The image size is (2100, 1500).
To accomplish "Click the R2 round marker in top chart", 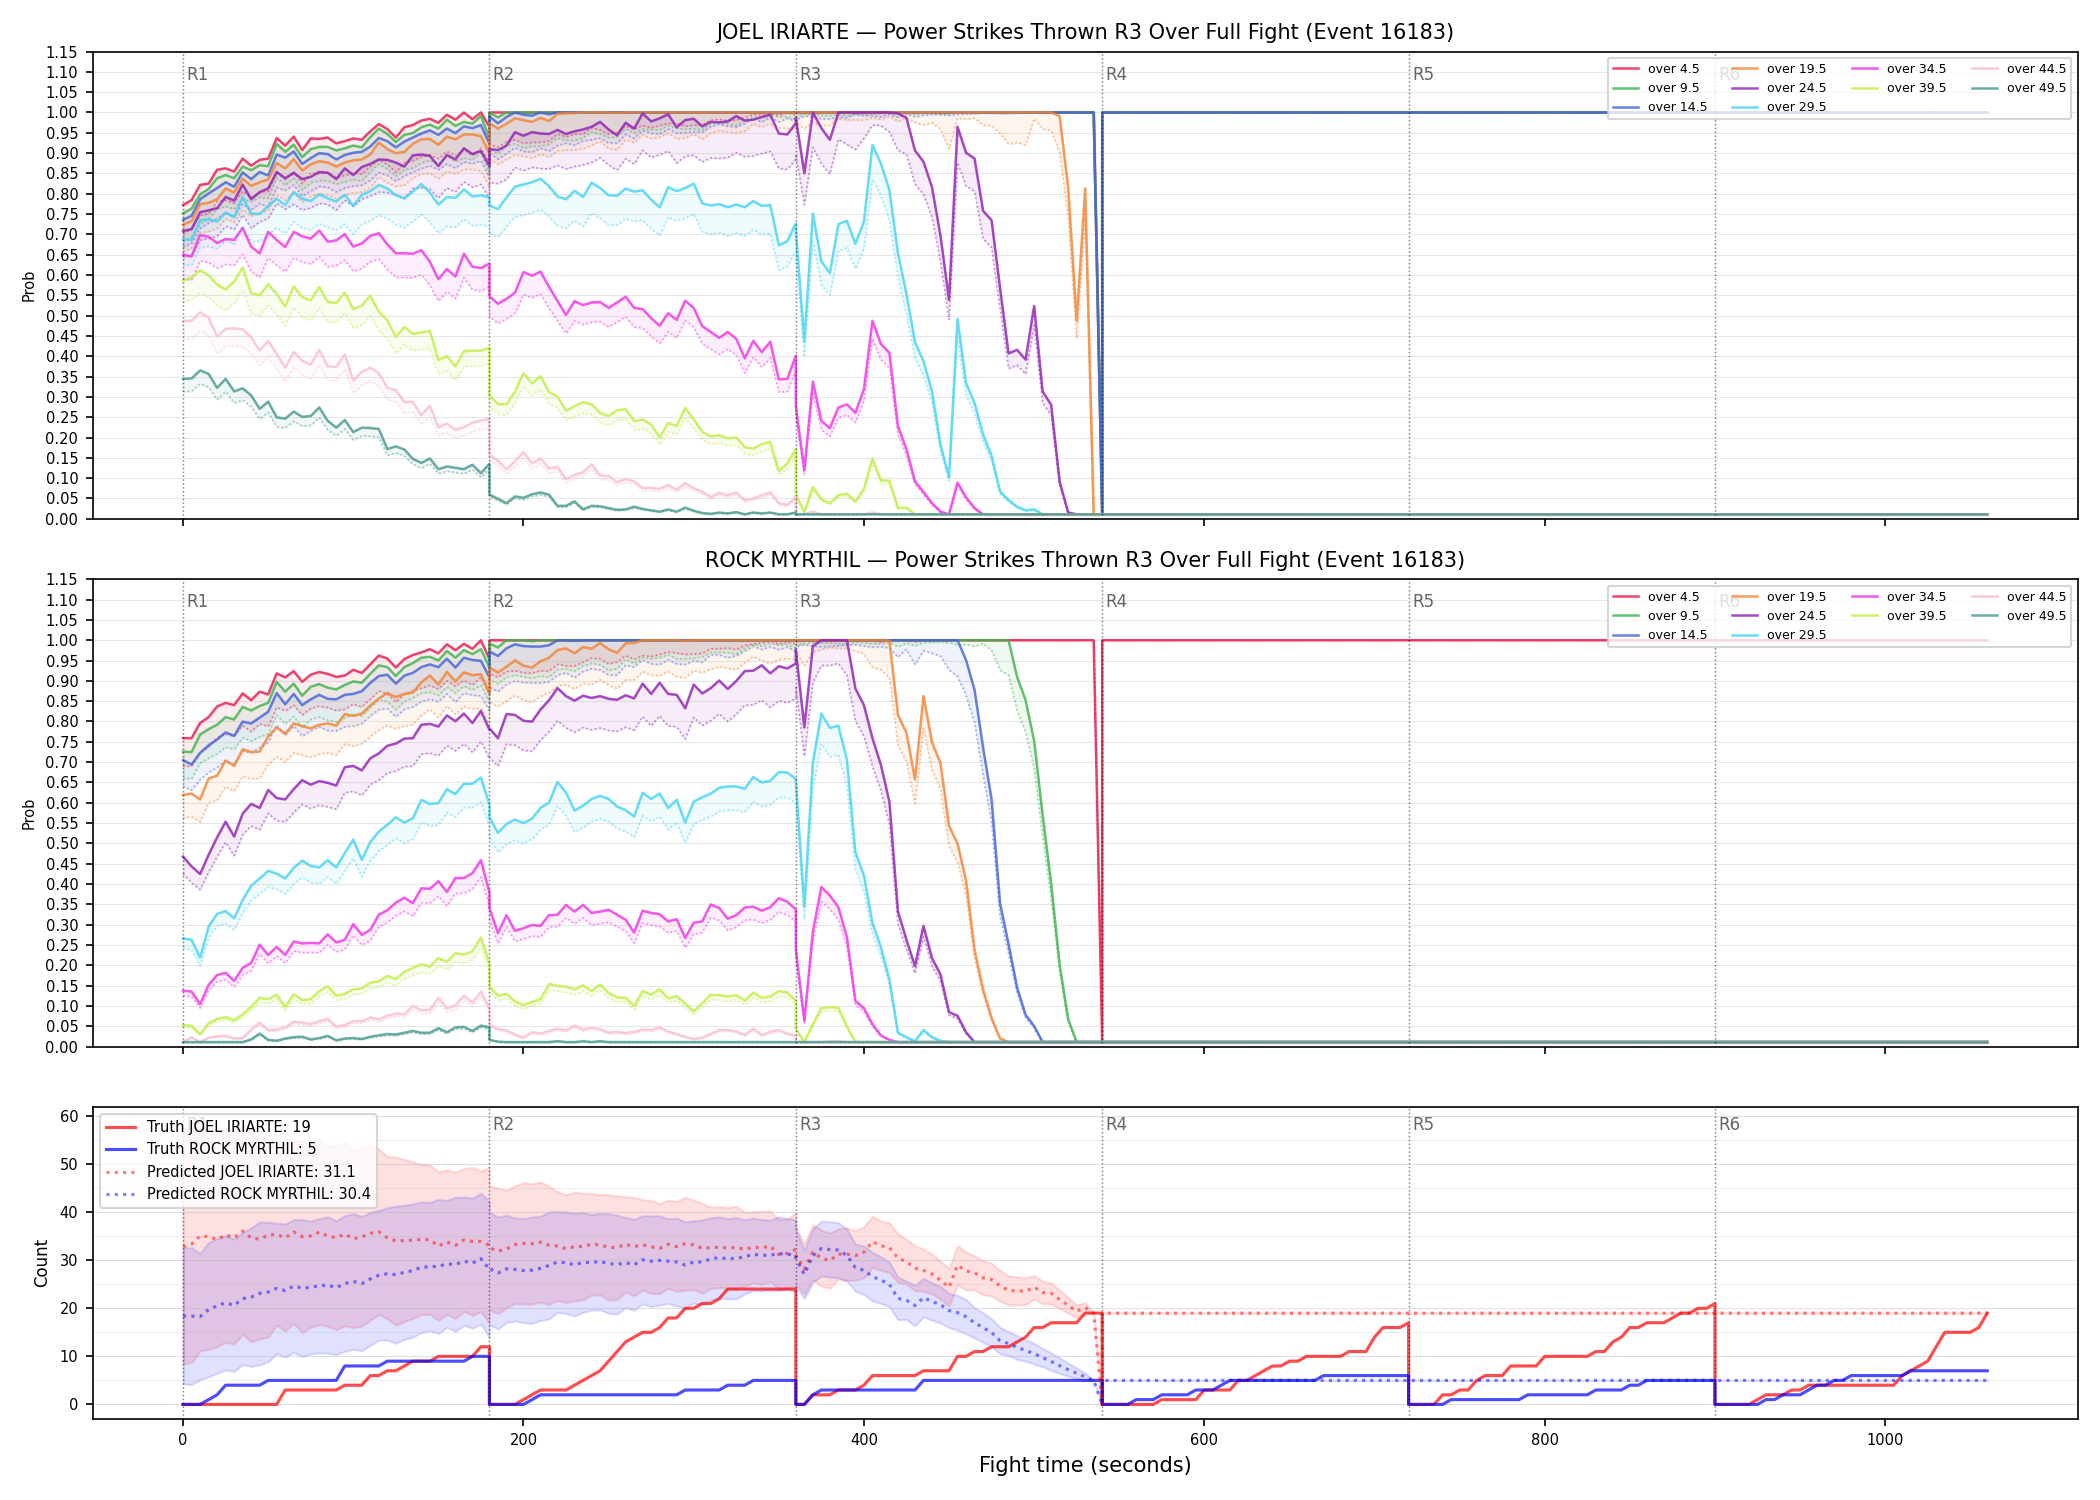I will (503, 74).
